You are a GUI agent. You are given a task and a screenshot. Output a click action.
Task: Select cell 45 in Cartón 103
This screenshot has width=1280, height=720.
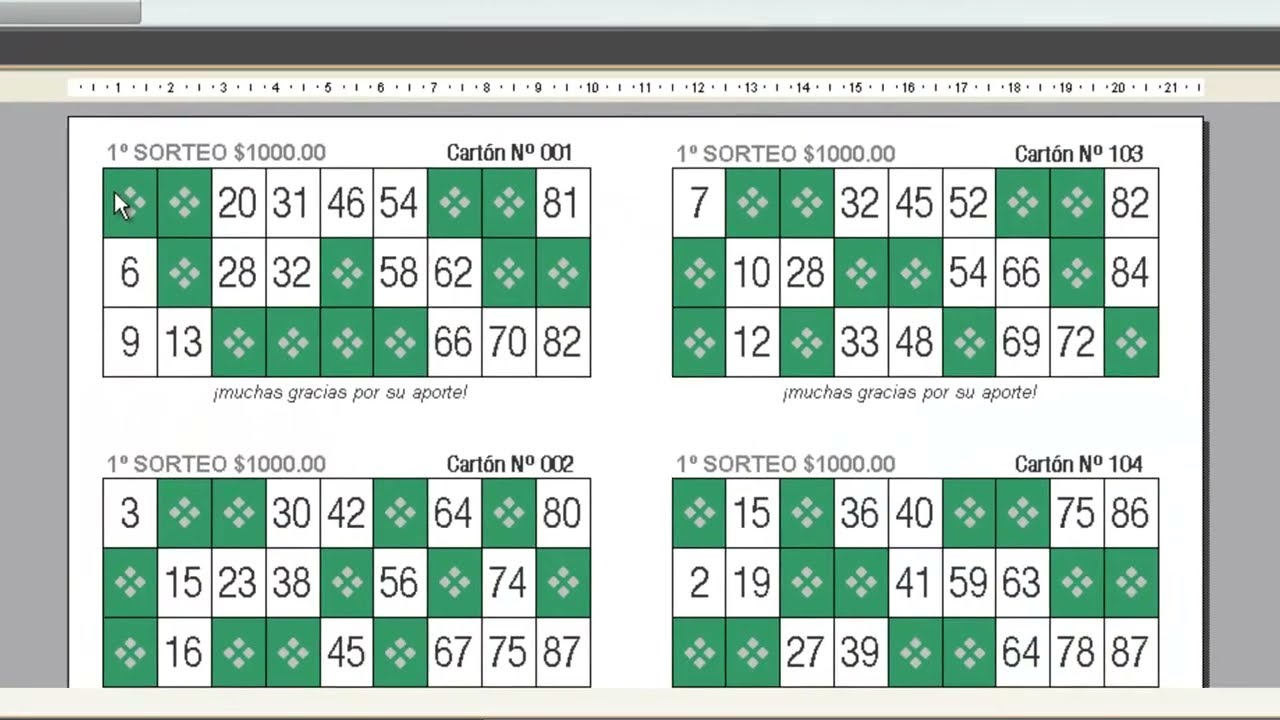click(x=915, y=203)
